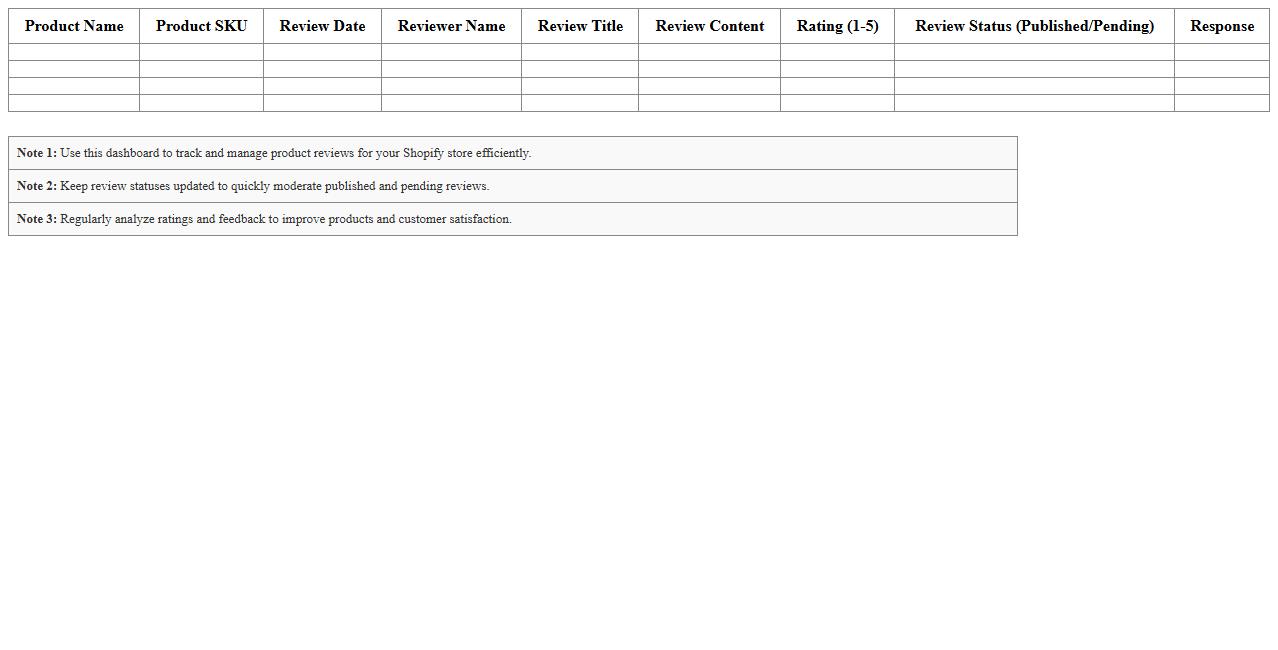Click first empty cell under Review Status column
This screenshot has height=650, width=1278.
point(1034,52)
